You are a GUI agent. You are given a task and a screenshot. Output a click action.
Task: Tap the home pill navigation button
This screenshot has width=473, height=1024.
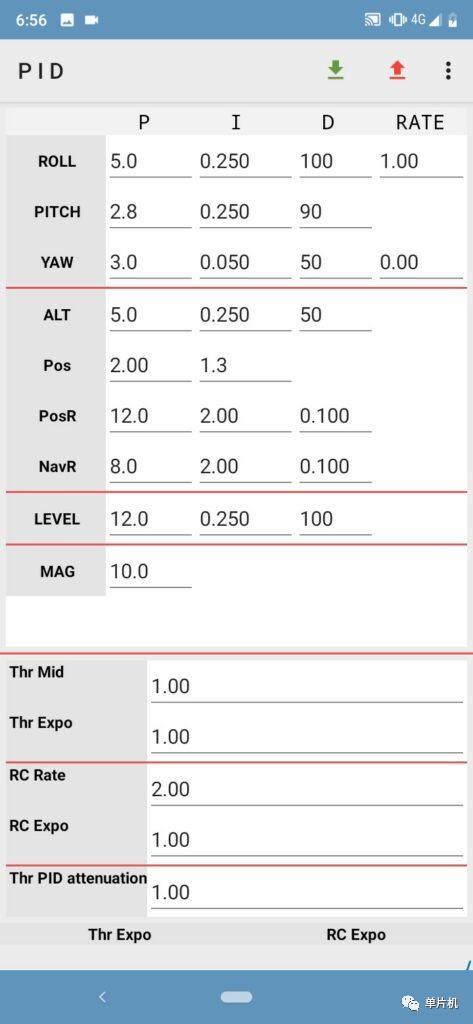(x=236, y=997)
